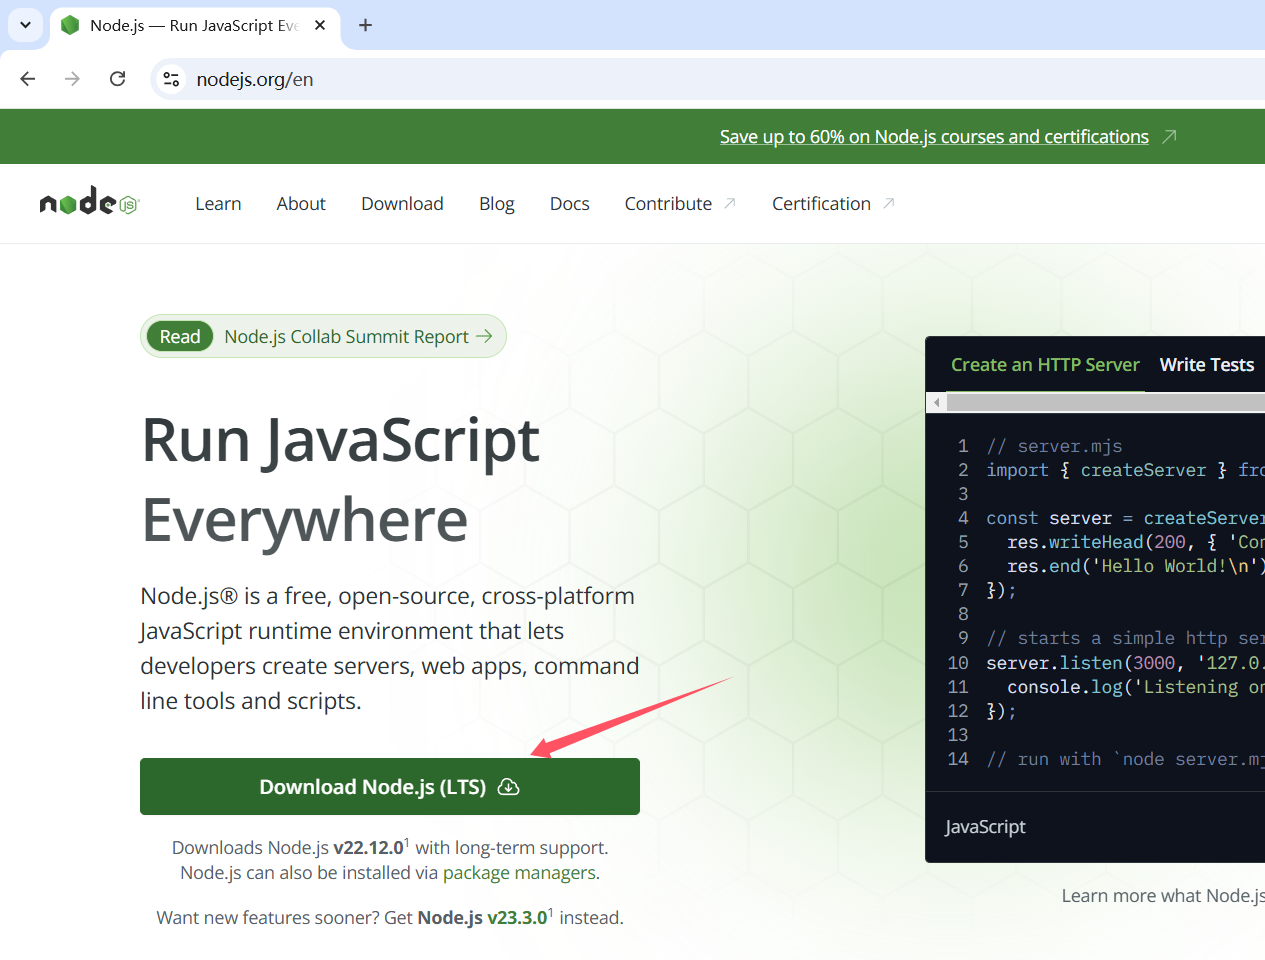Select the Create an HTTP Server tab
This screenshot has width=1265, height=960.
click(x=1045, y=365)
